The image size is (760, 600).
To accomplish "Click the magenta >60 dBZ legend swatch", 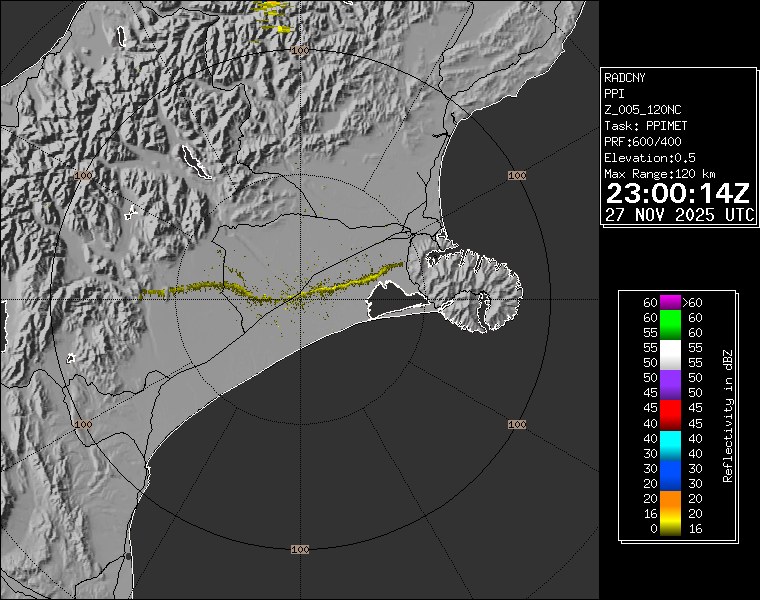I will [x=670, y=302].
